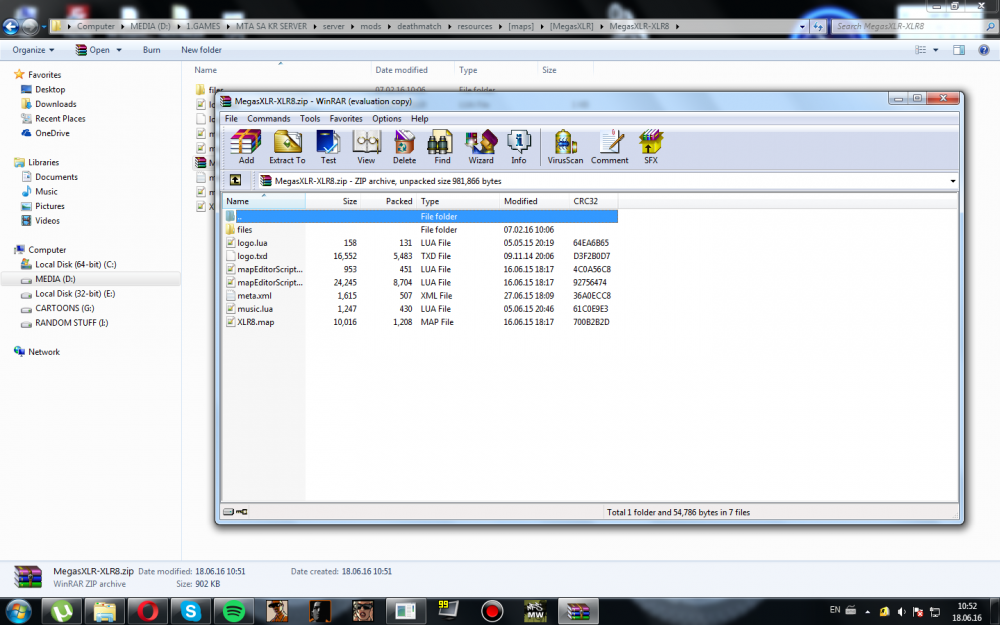This screenshot has width=1000, height=625.
Task: Select RANDOM STUFF (I:) drive
Action: pyautogui.click(x=71, y=323)
